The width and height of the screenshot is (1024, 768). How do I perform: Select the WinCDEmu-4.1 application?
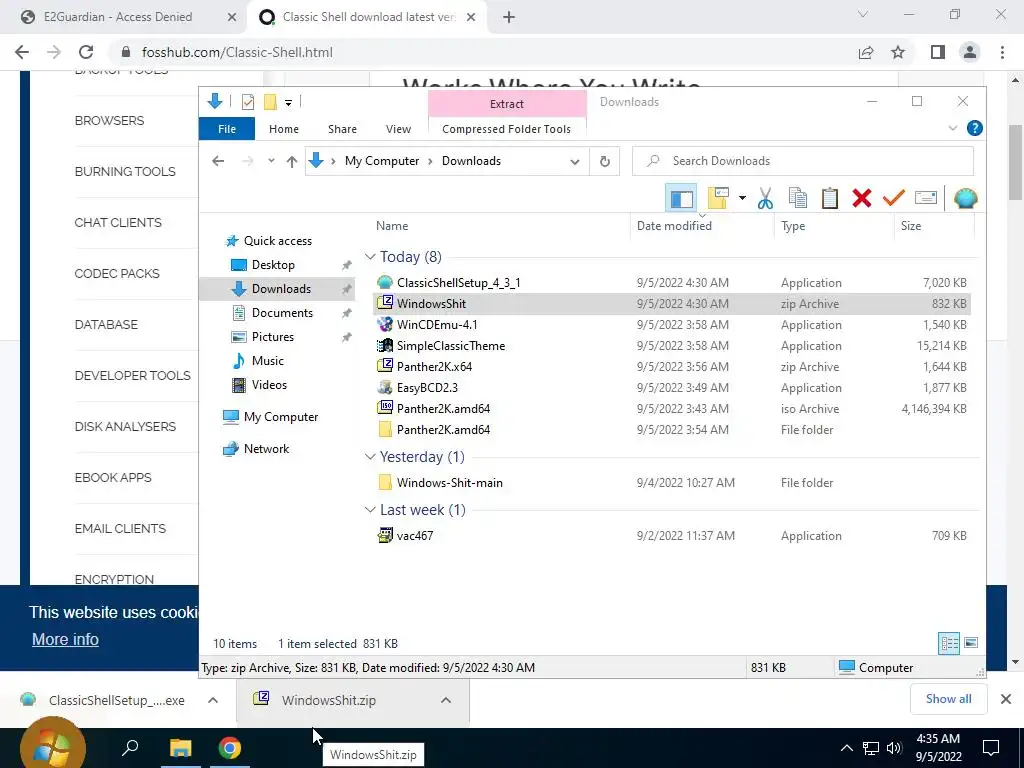point(671,325)
